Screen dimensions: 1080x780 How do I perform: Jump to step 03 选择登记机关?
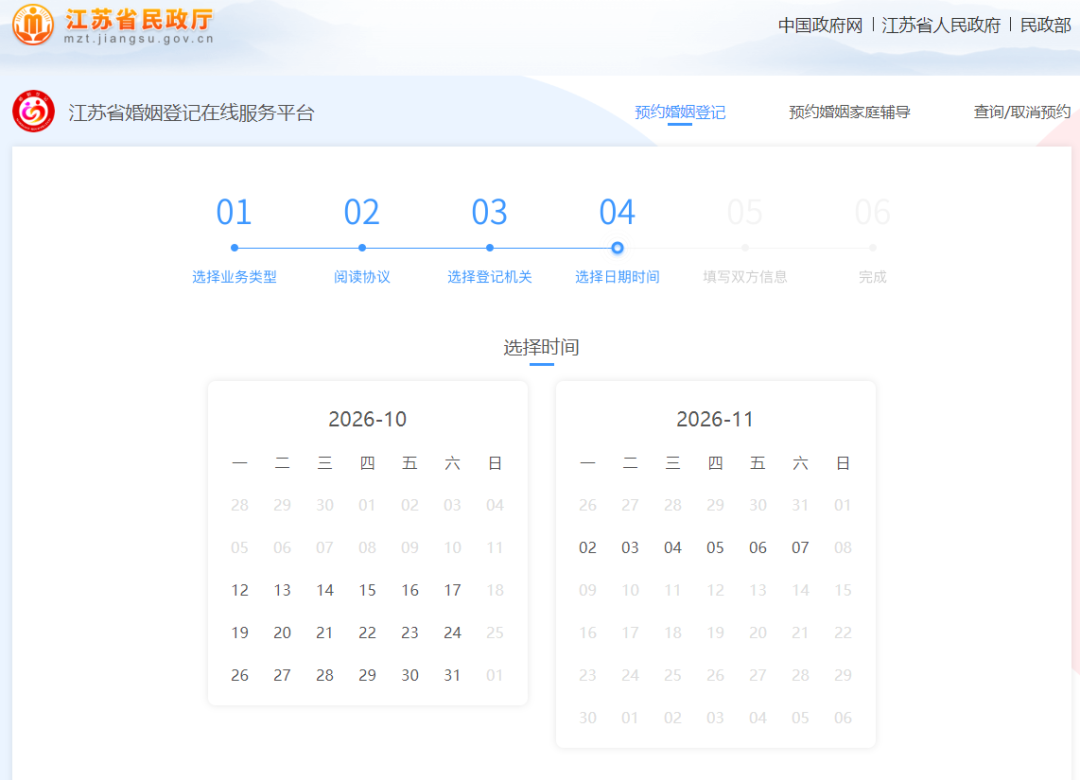click(x=490, y=240)
